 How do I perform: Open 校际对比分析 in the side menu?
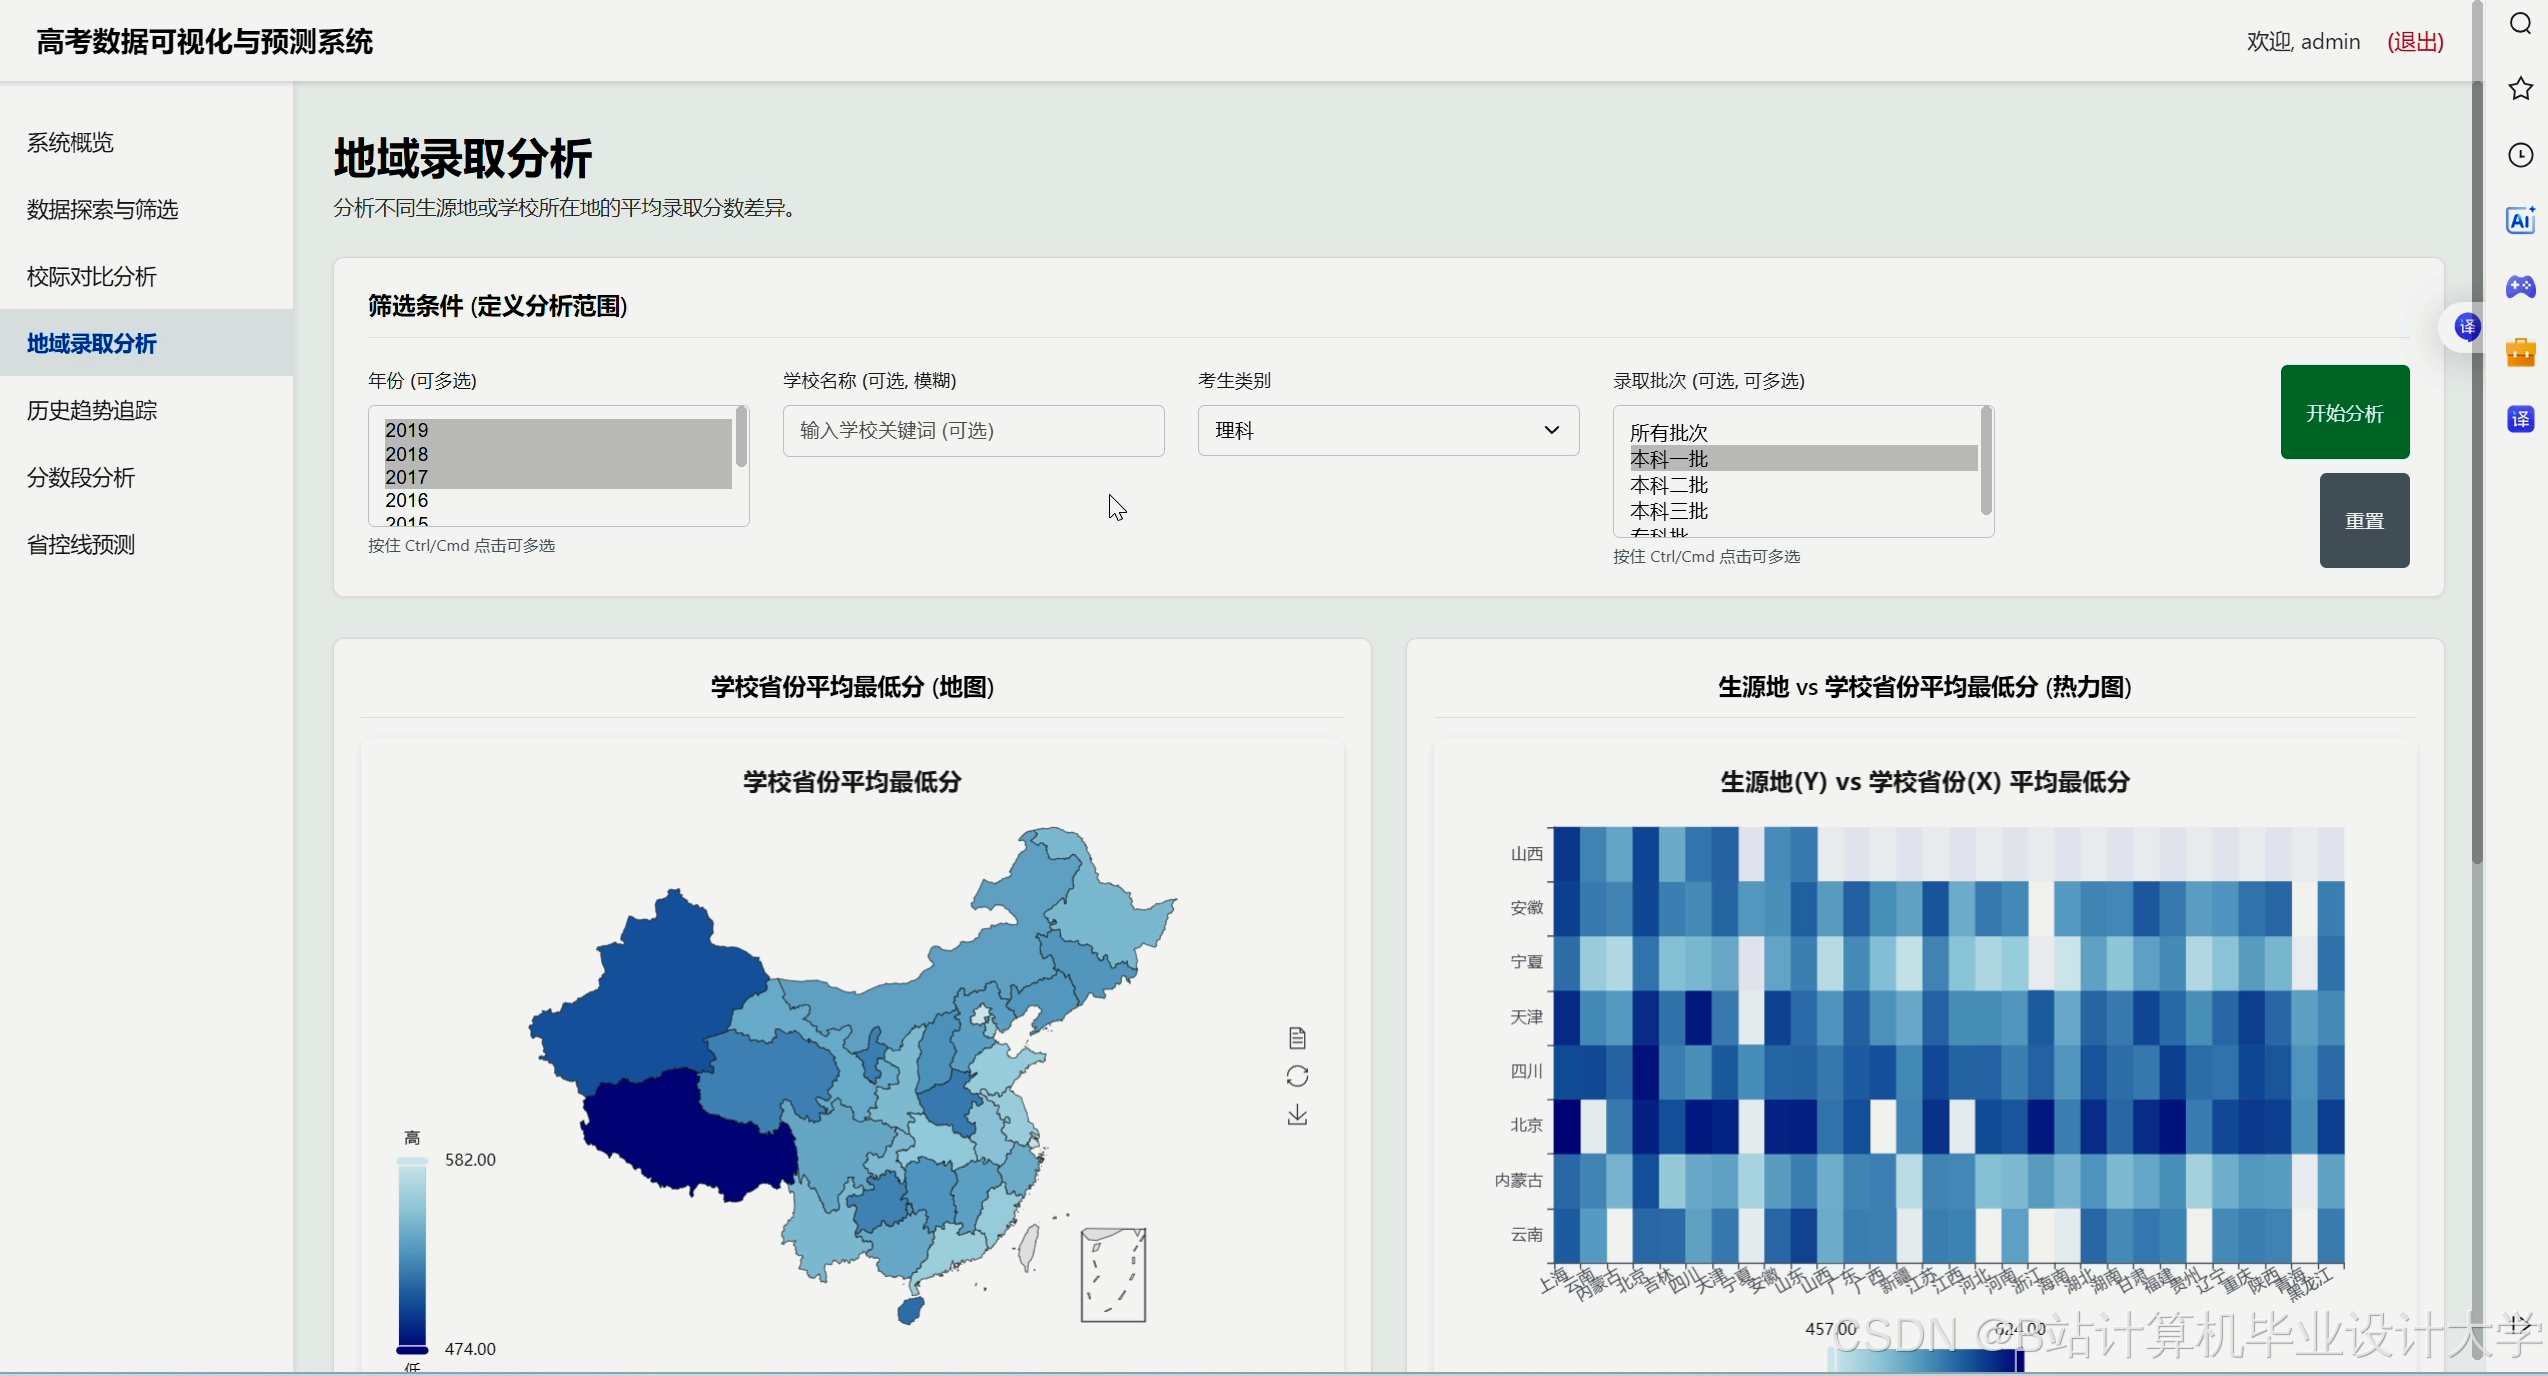pyautogui.click(x=92, y=276)
